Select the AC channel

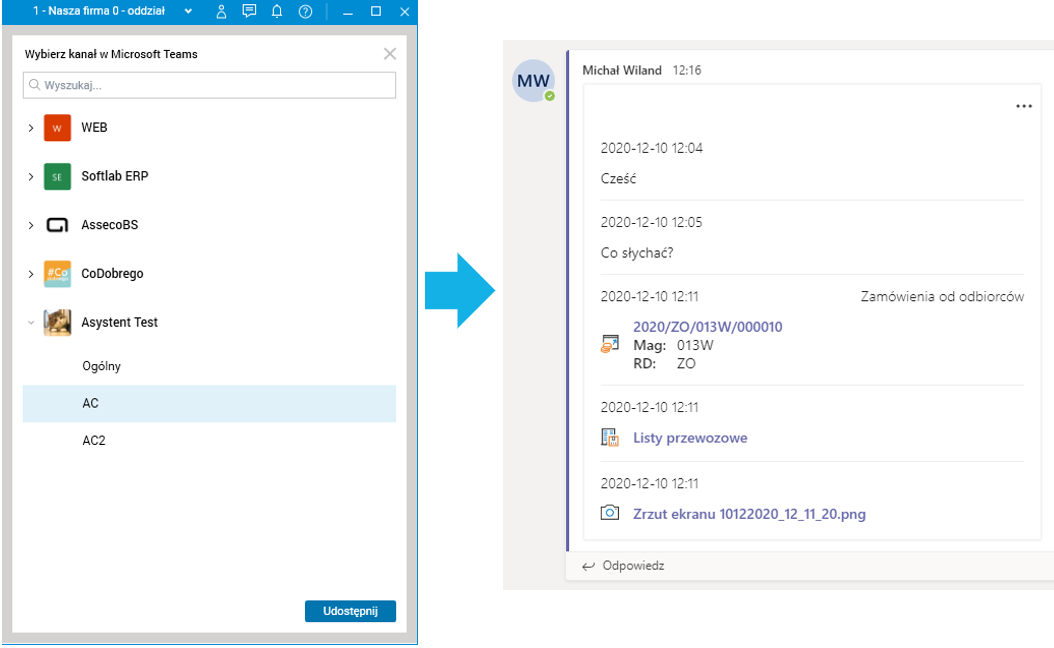click(209, 403)
